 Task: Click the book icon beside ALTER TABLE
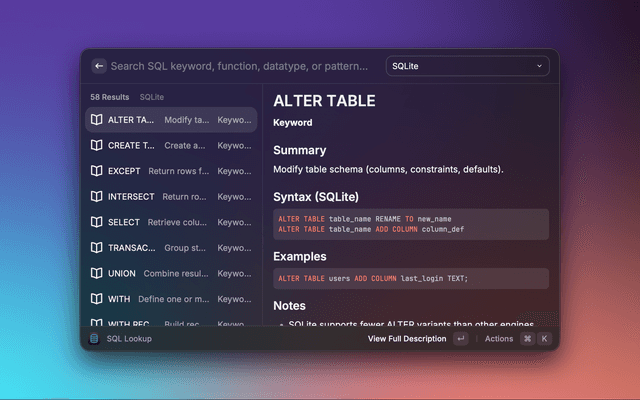coord(96,120)
